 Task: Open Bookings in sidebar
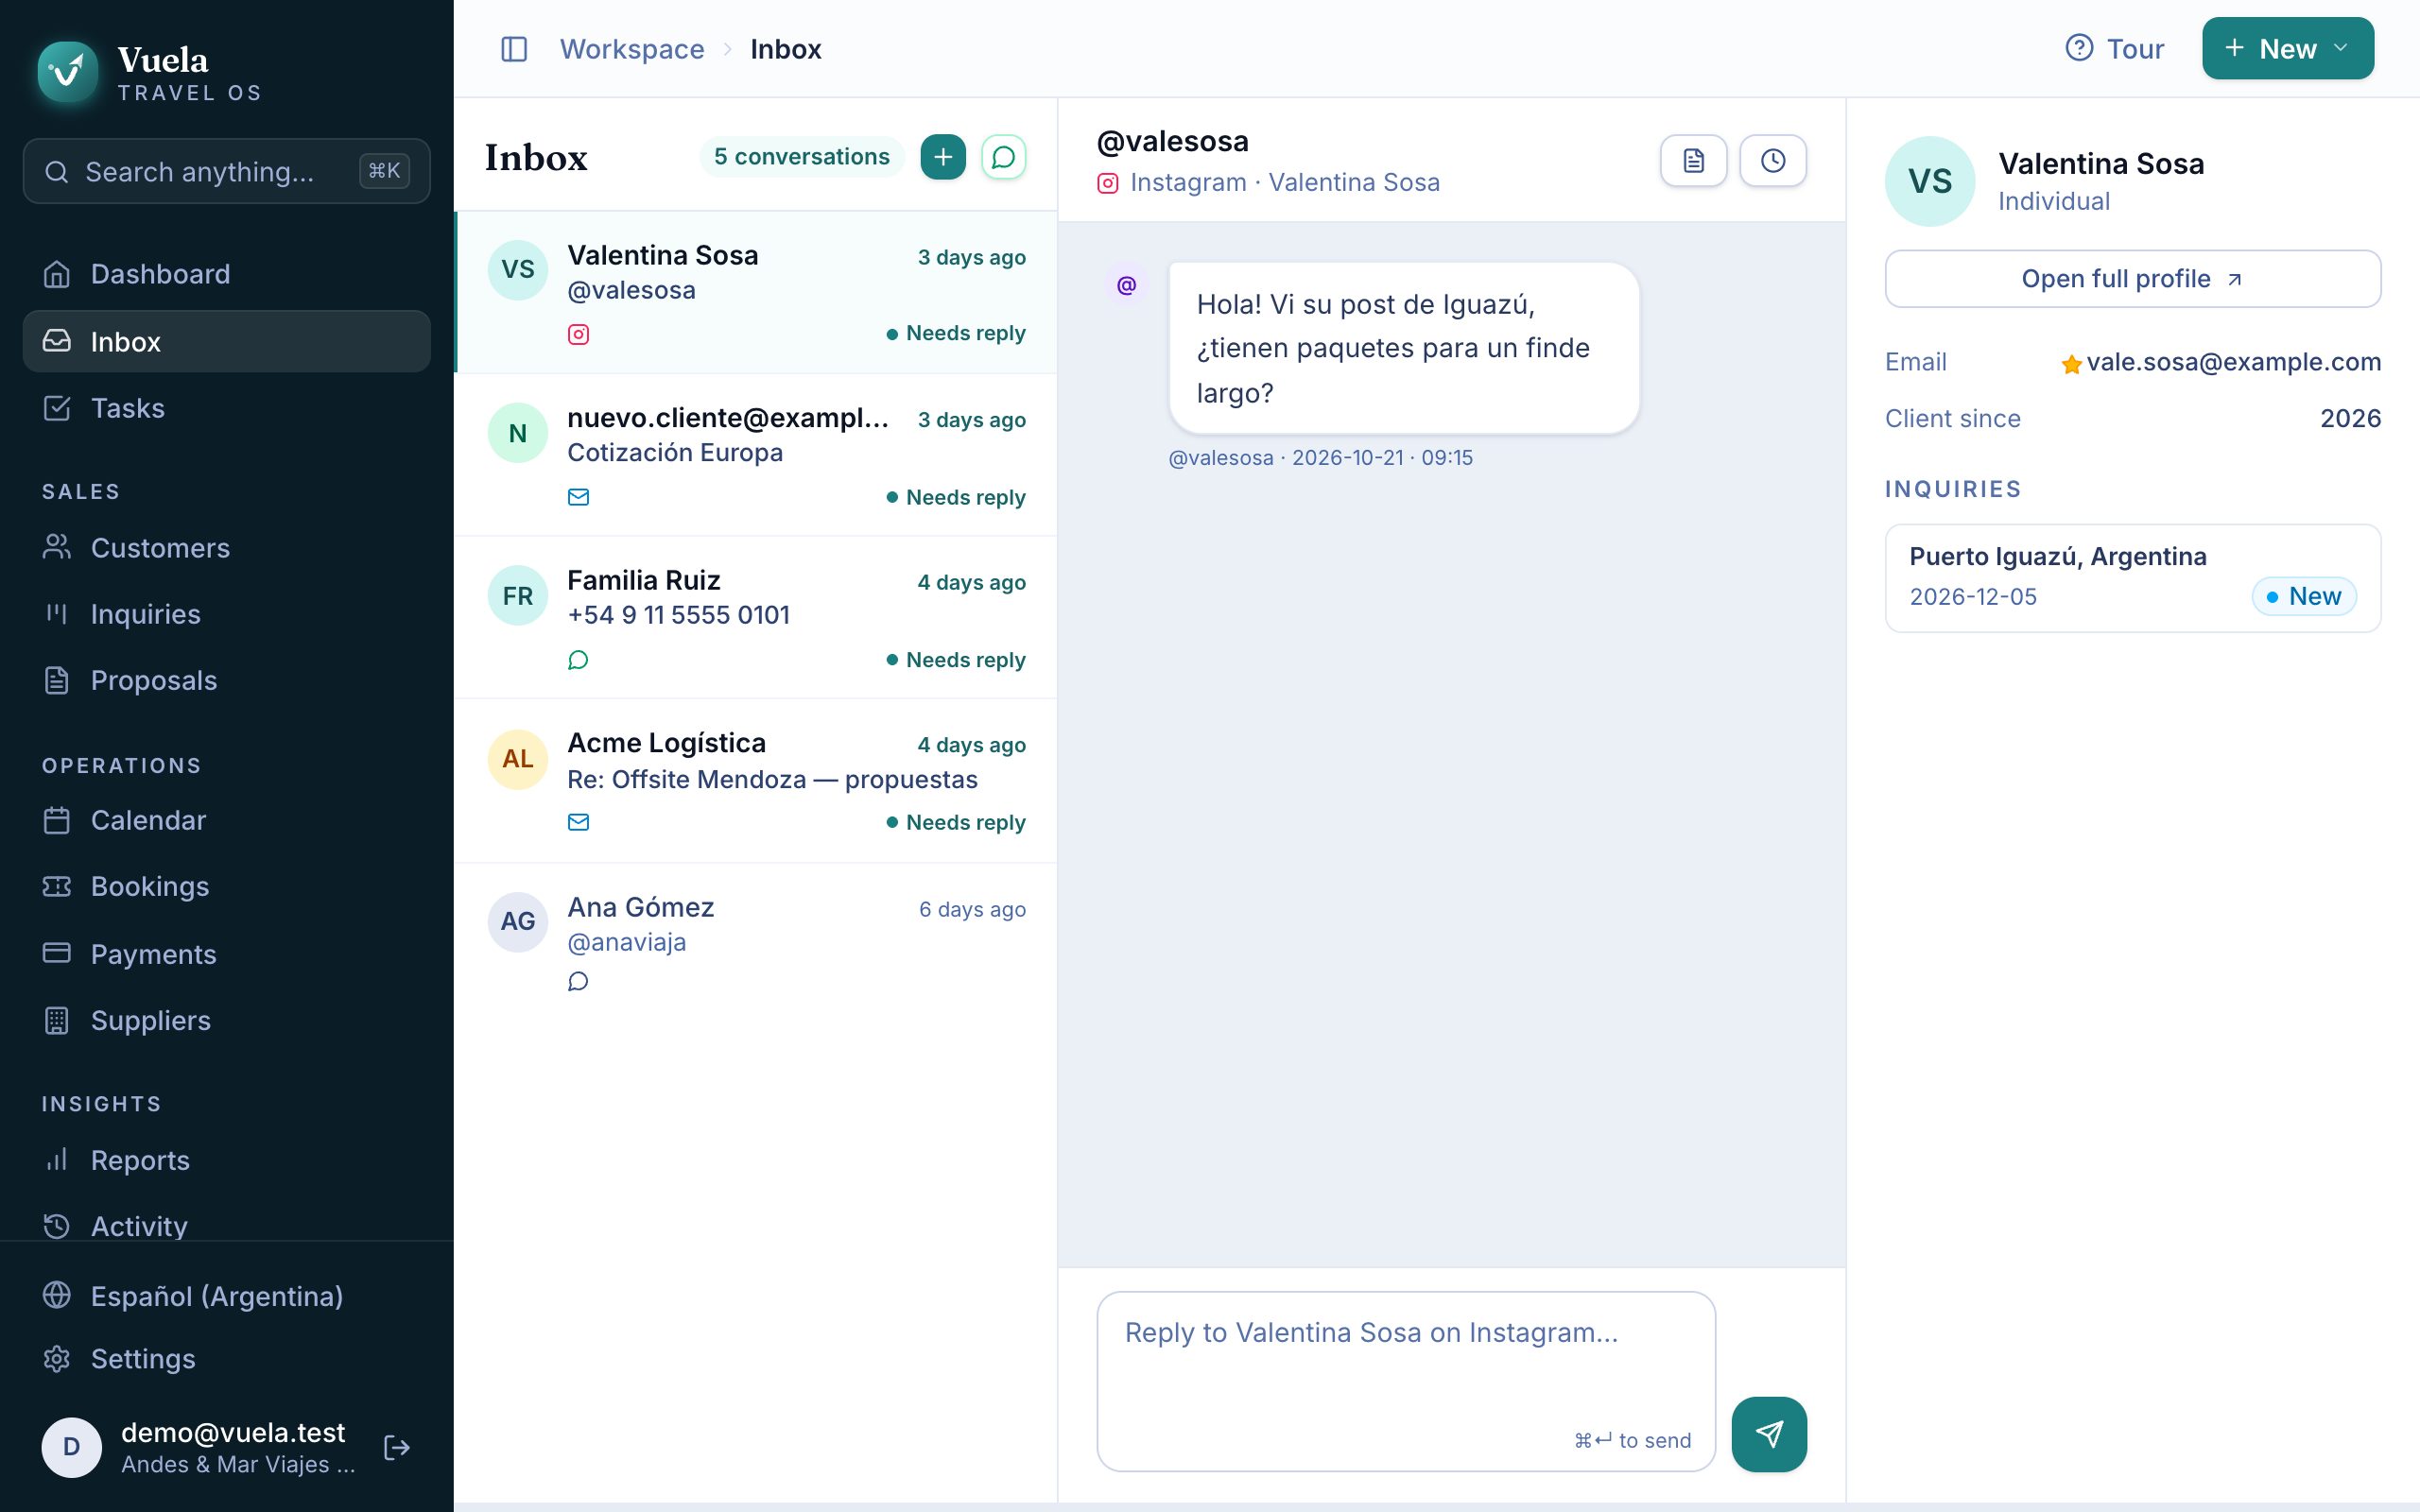click(x=227, y=886)
